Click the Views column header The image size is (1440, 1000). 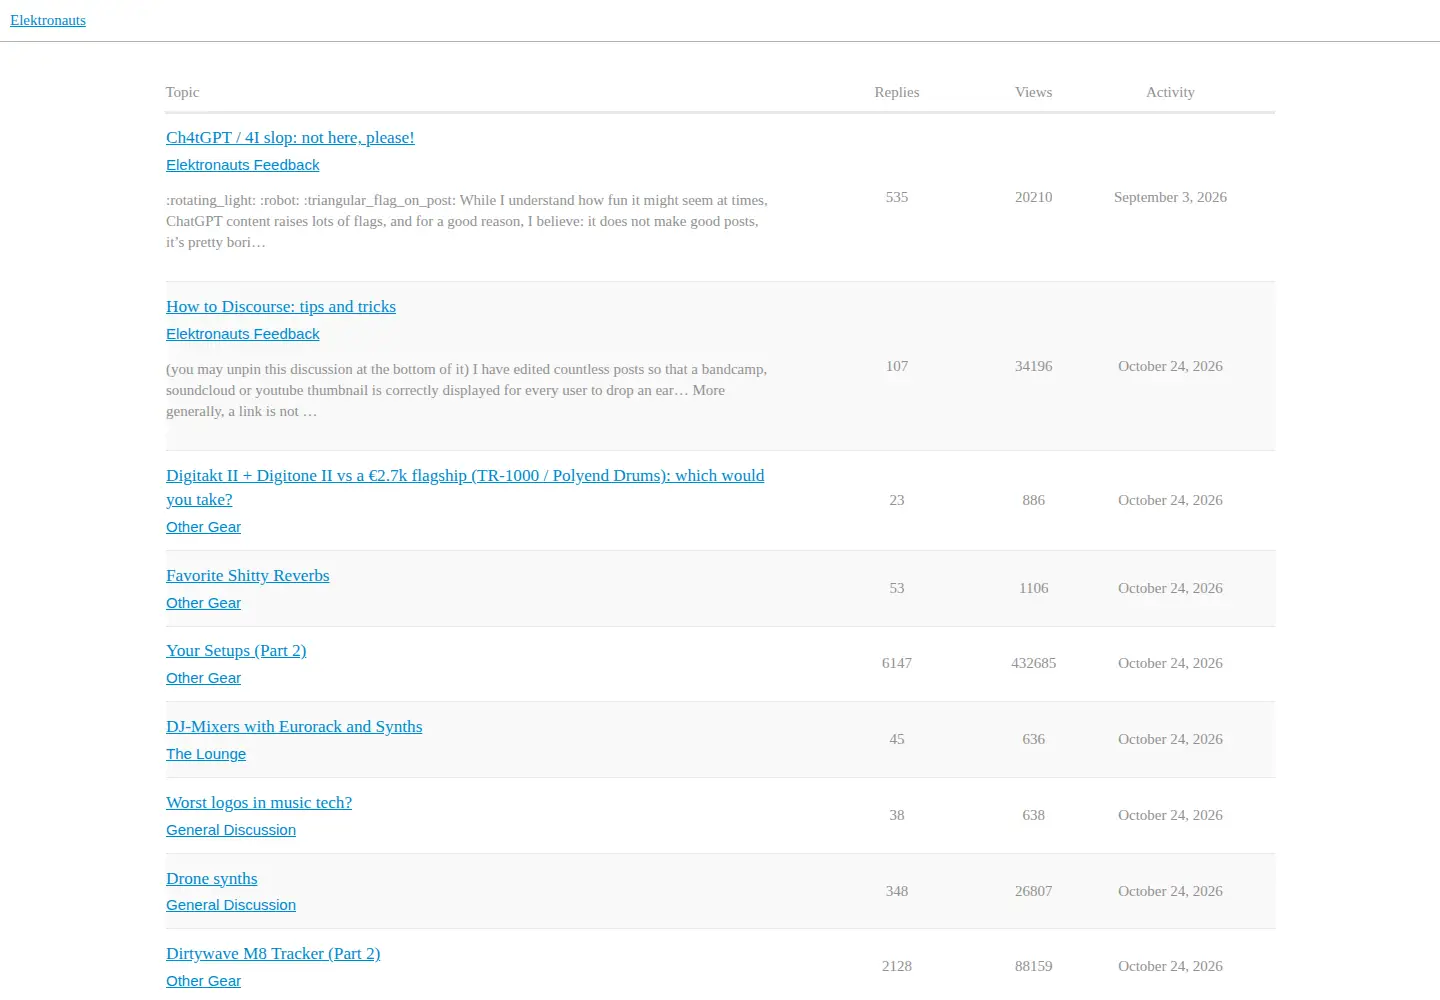tap(1034, 92)
